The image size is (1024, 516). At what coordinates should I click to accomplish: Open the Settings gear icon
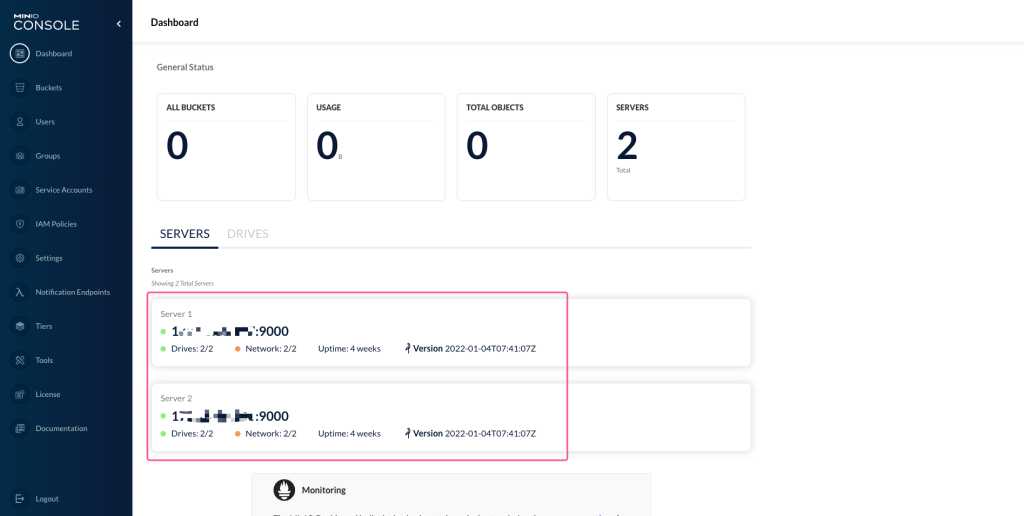pos(19,258)
